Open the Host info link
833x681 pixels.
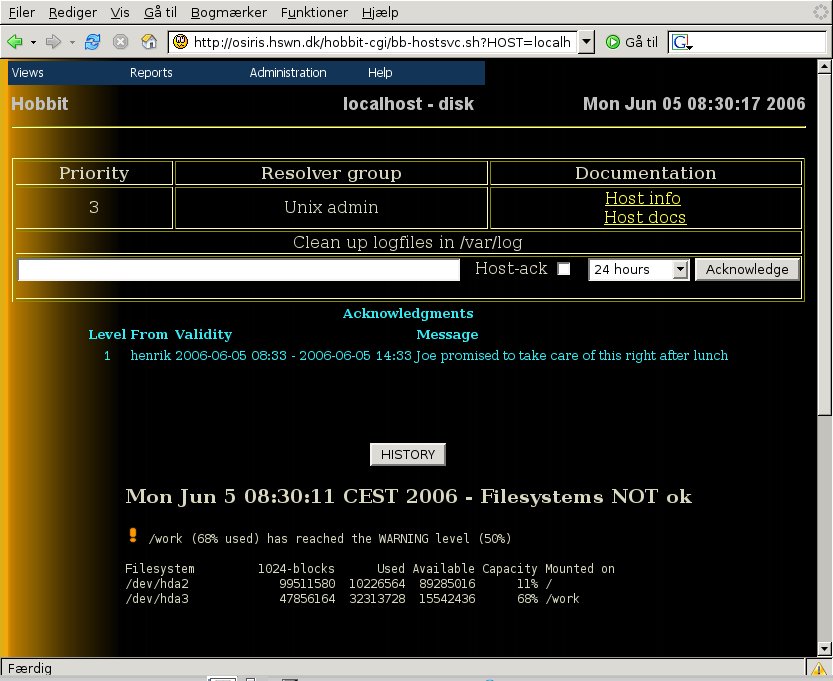(x=643, y=198)
